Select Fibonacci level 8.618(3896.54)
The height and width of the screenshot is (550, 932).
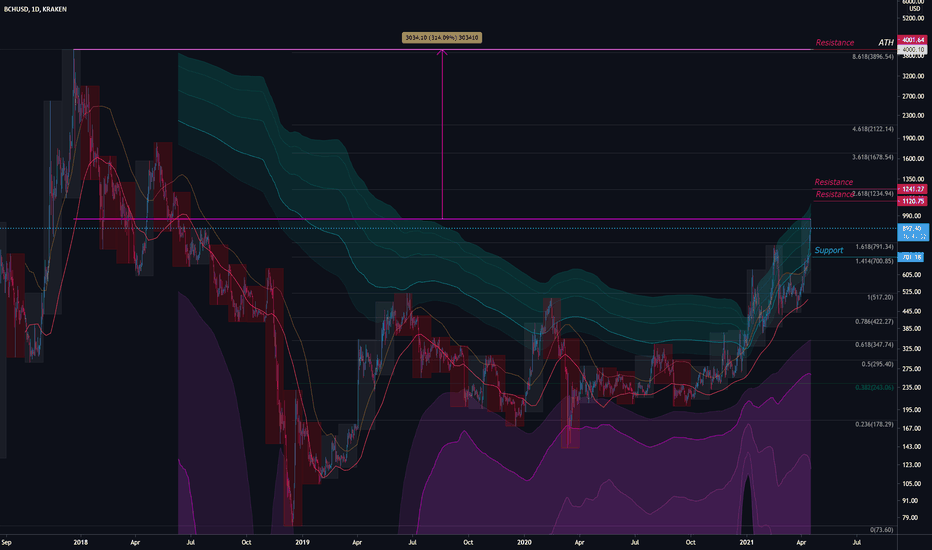873,56
